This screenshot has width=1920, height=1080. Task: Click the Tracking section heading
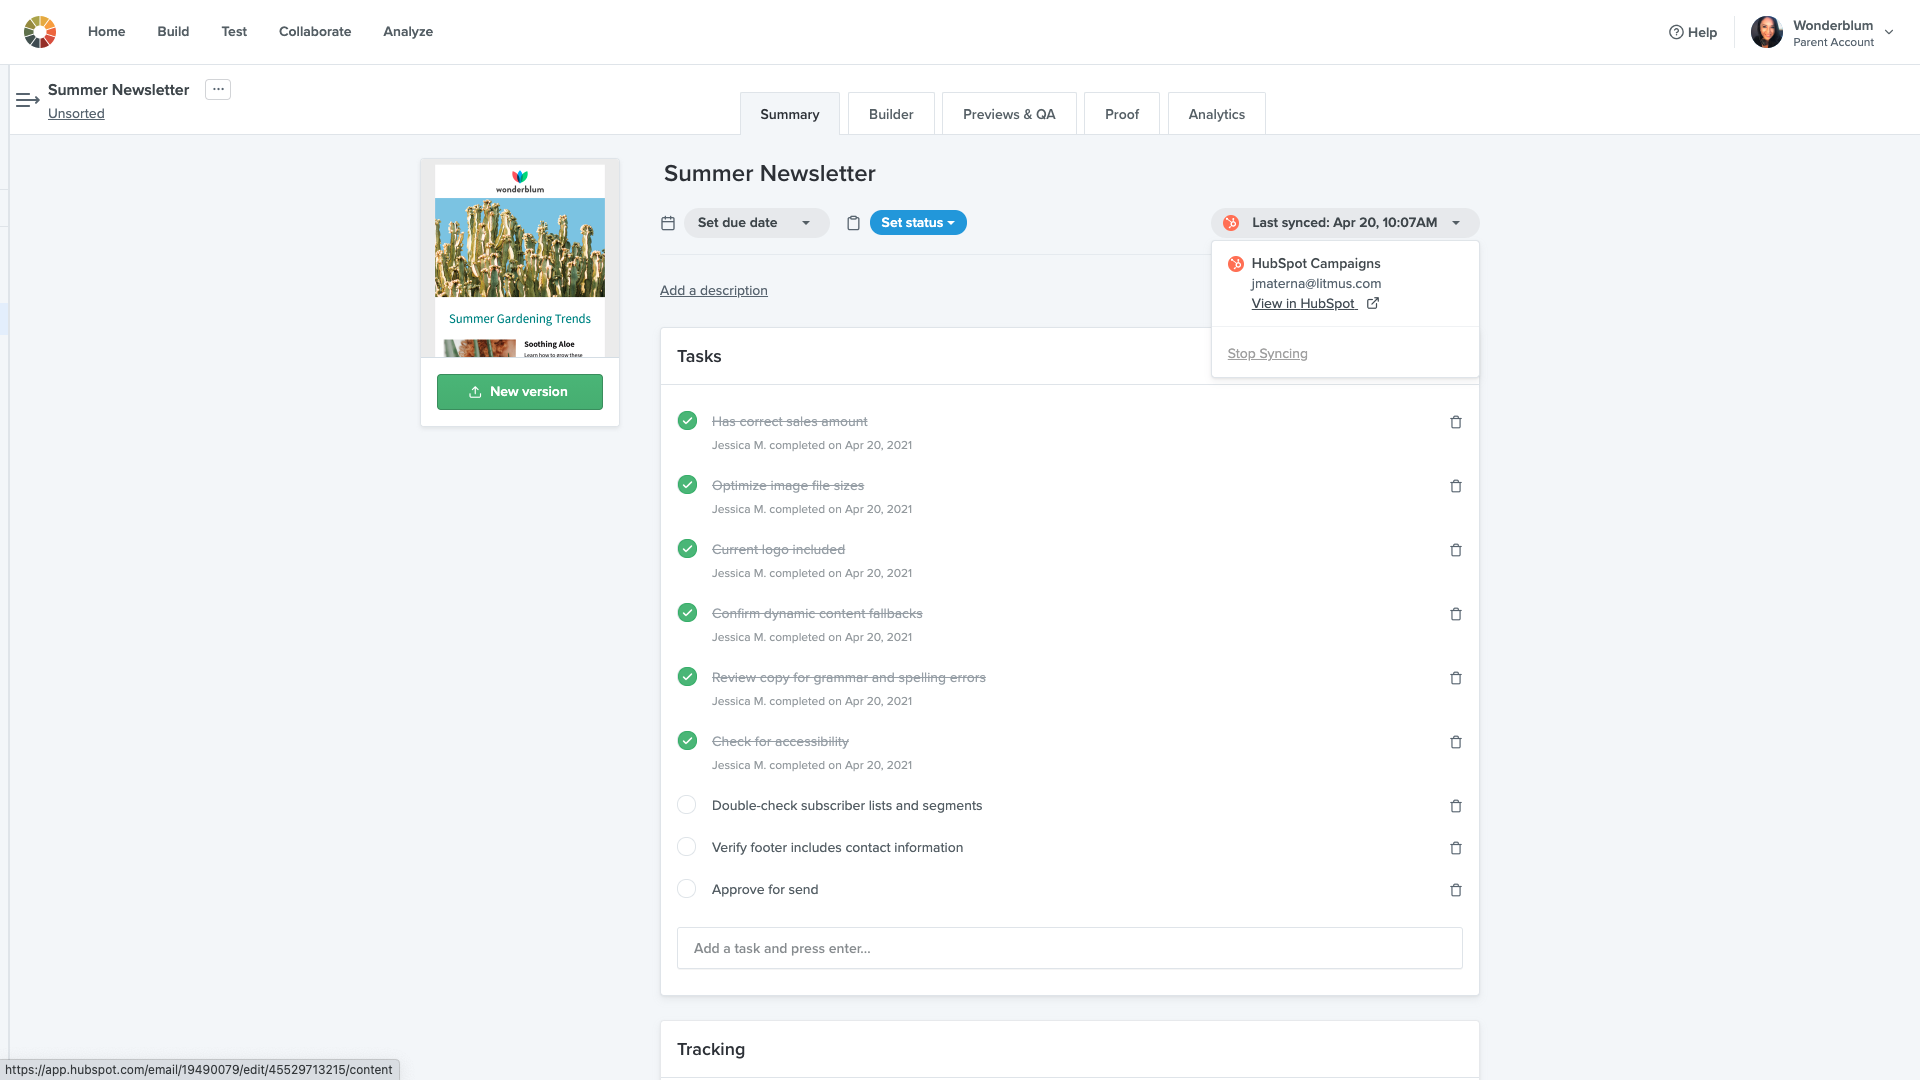point(711,1050)
